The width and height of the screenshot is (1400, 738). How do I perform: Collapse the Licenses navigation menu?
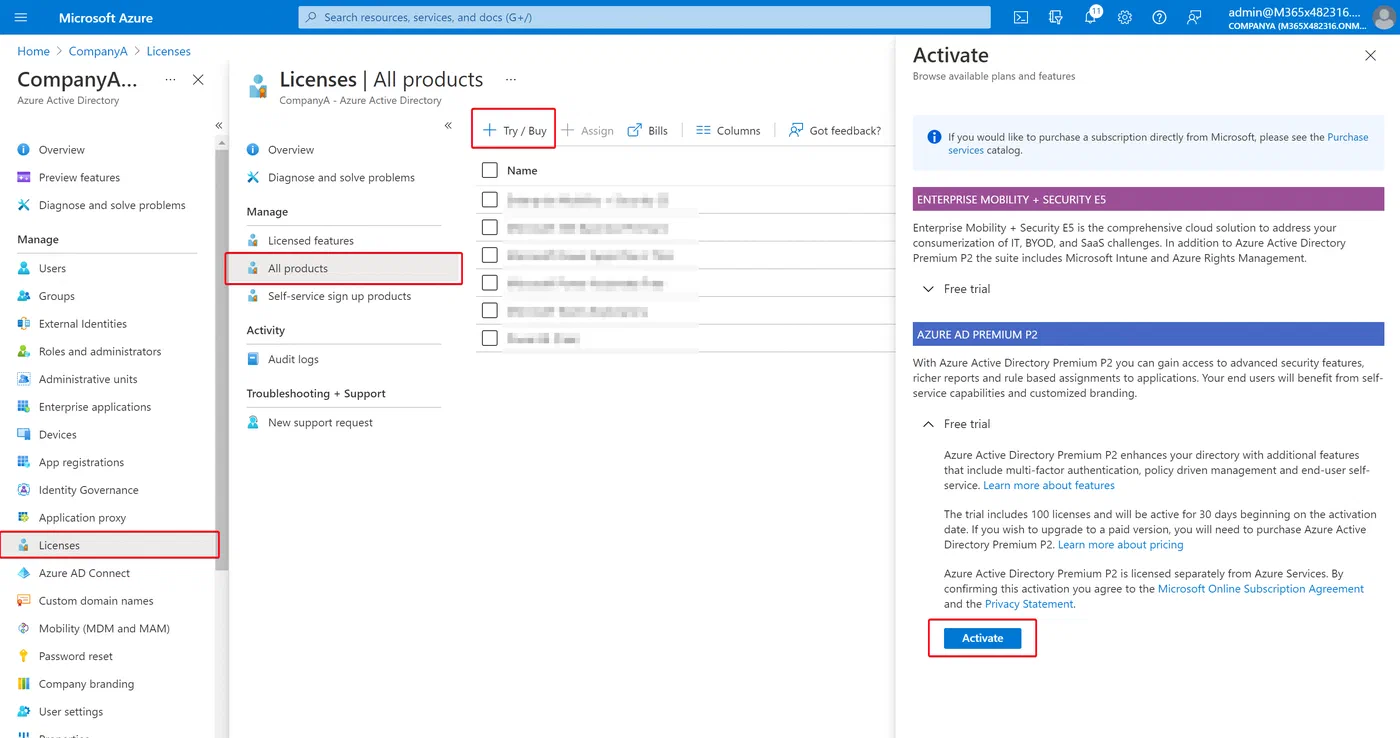coord(448,125)
